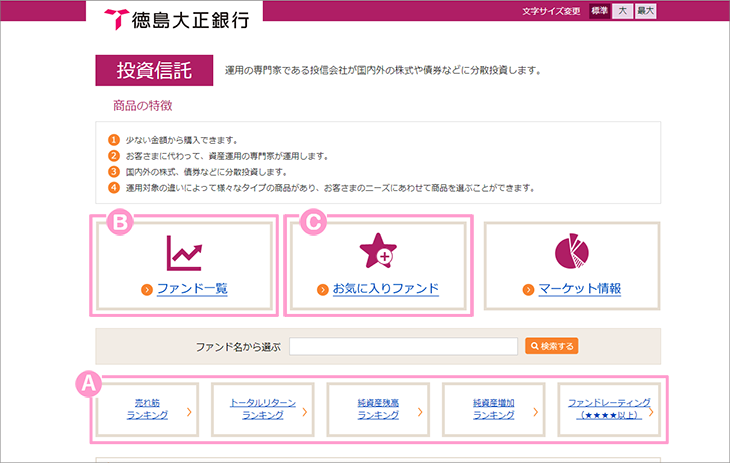
Task: Open 純資産増加ランキング link
Action: pos(493,409)
